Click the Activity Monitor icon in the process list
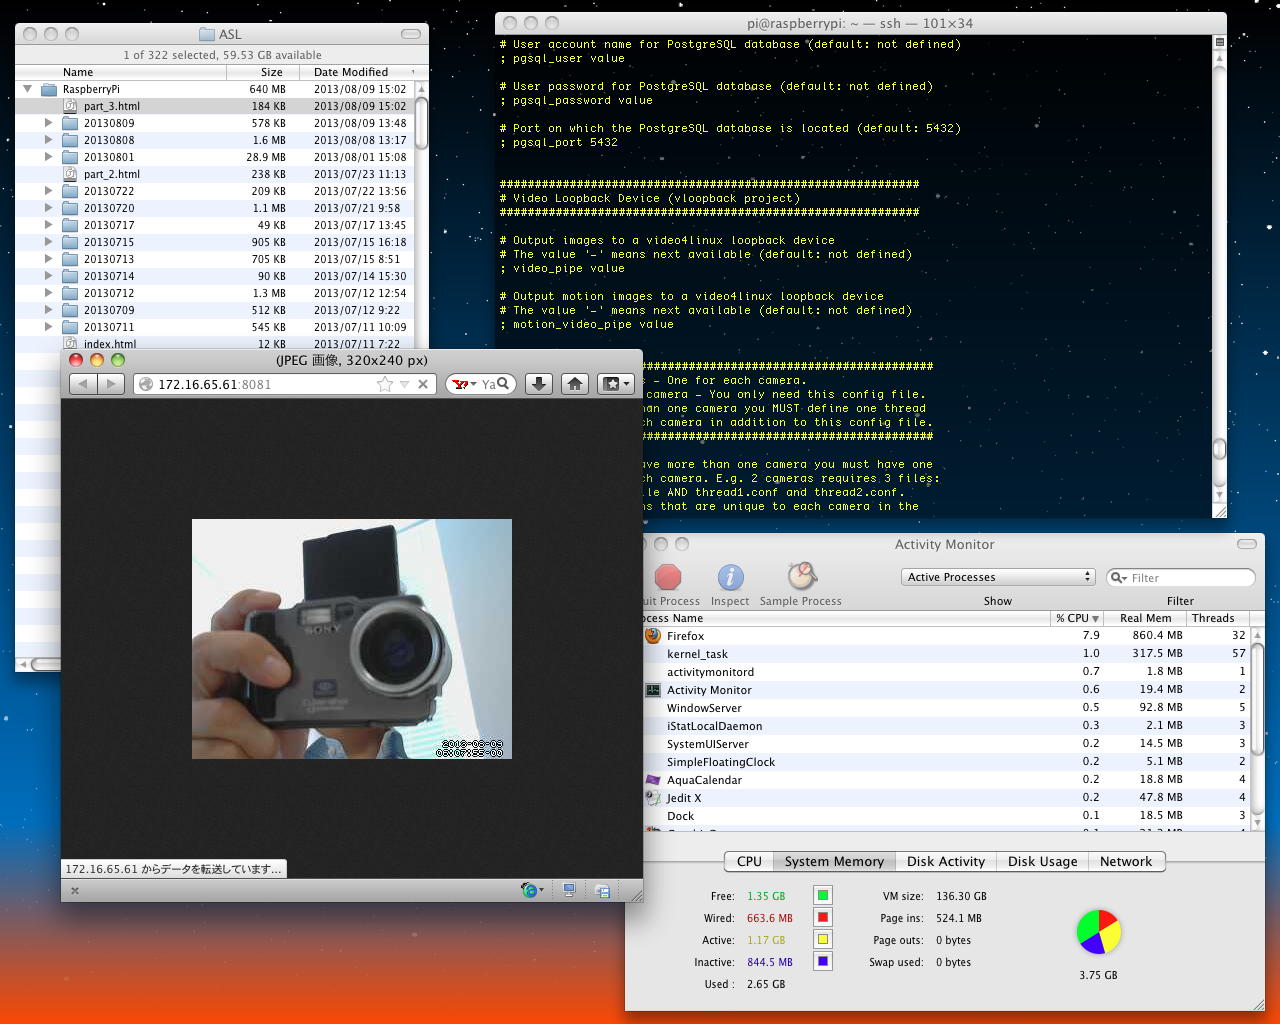Screen dimensions: 1280x1024 tap(653, 690)
